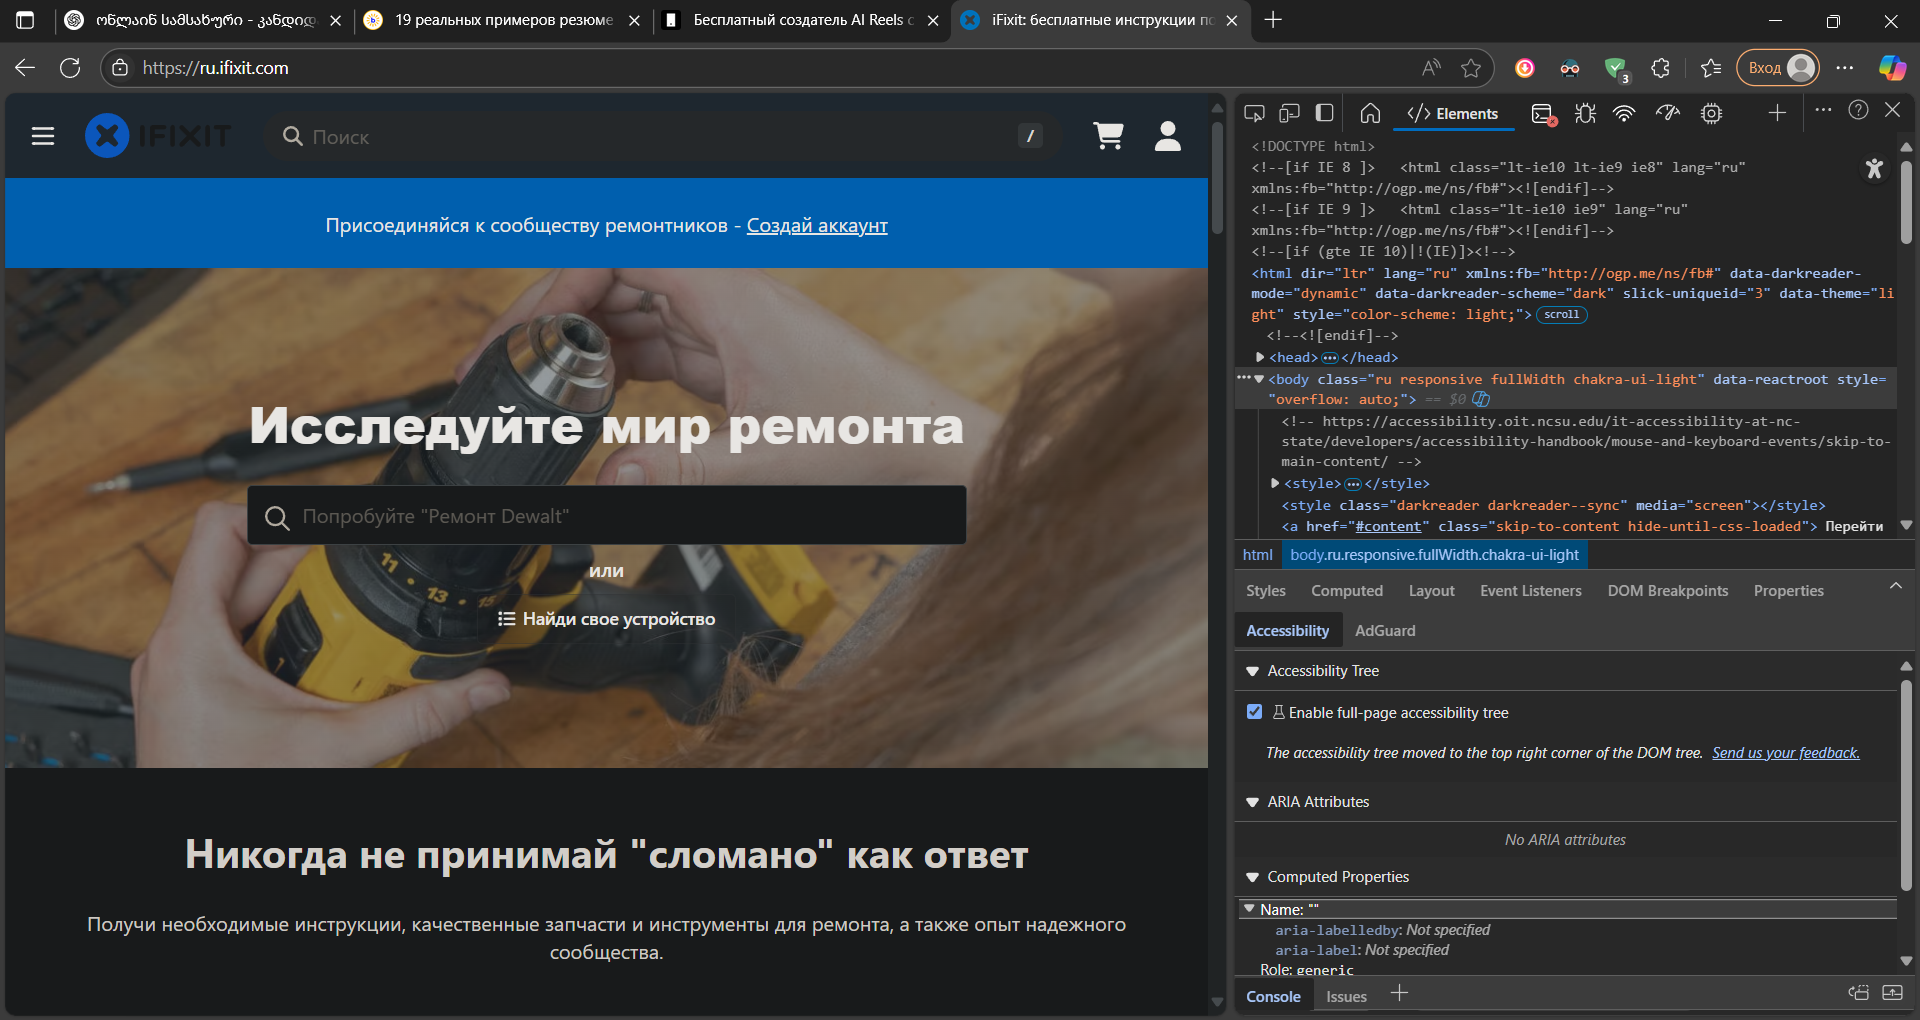Open iFixit user account icon
The width and height of the screenshot is (1920, 1020).
pos(1168,136)
